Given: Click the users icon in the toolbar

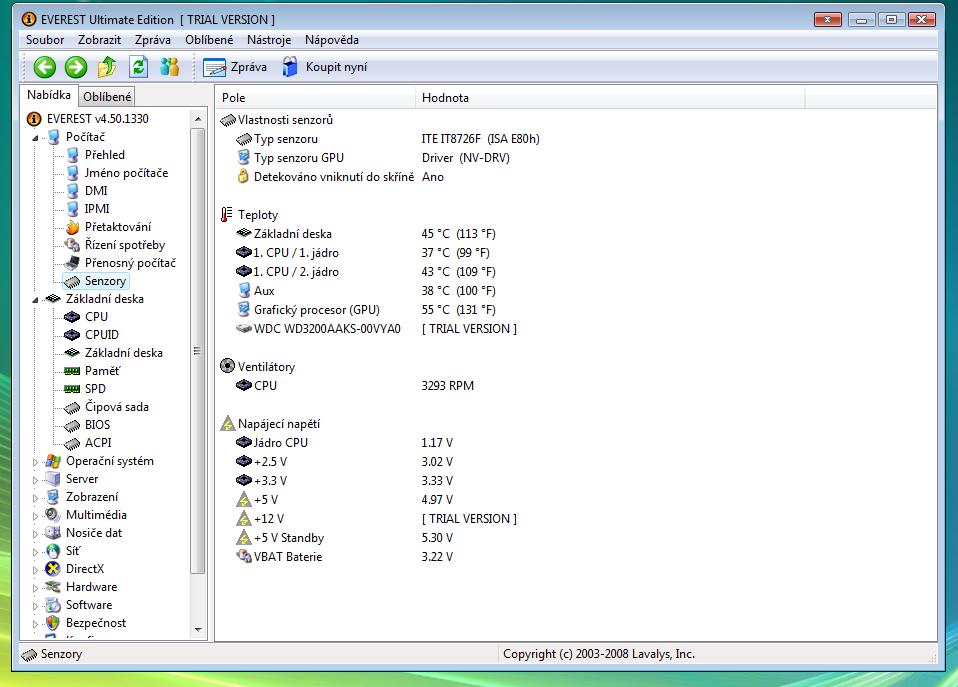Looking at the screenshot, I should point(170,67).
